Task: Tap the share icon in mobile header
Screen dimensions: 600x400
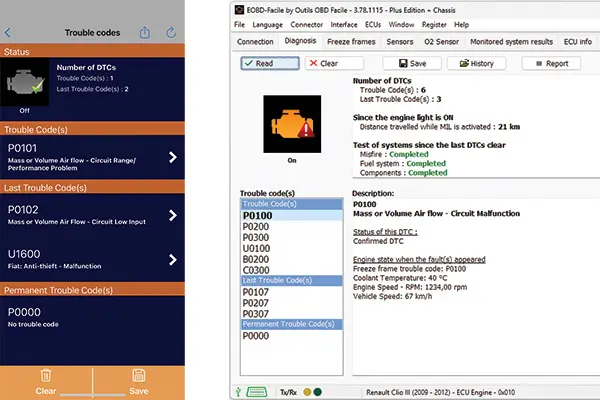Action: click(145, 32)
